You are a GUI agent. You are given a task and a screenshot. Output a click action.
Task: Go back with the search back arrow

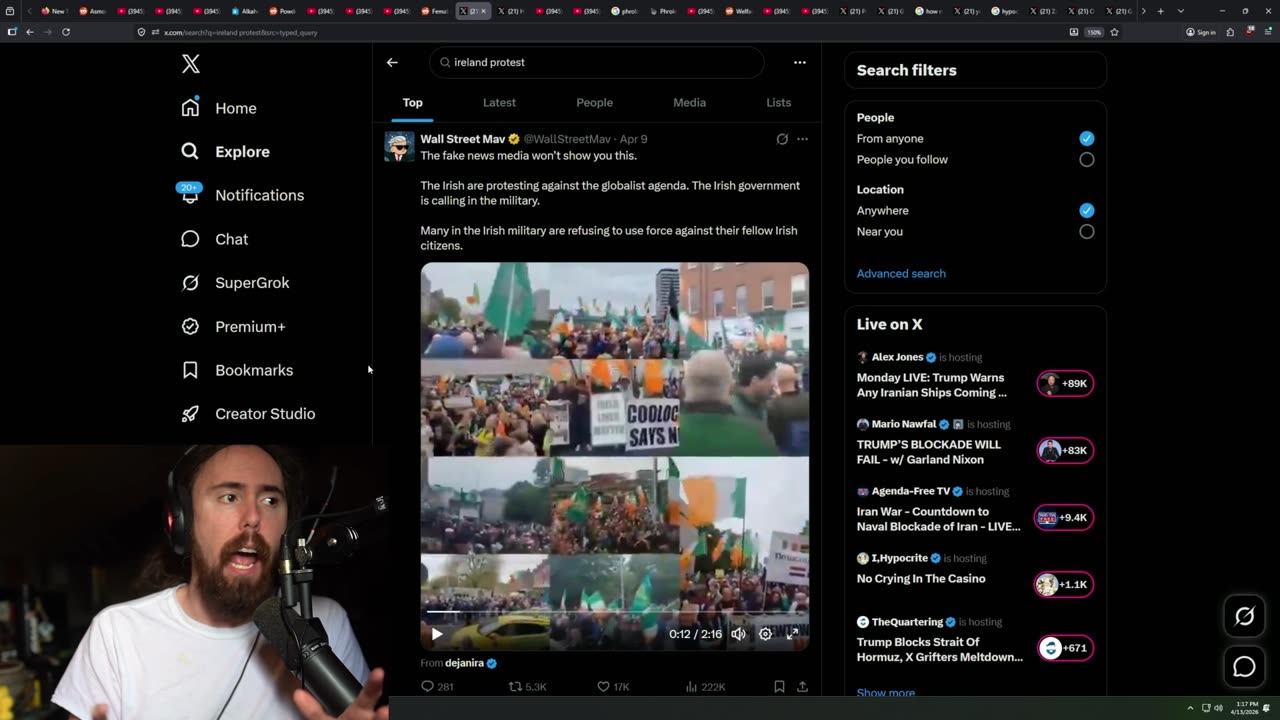pos(392,62)
